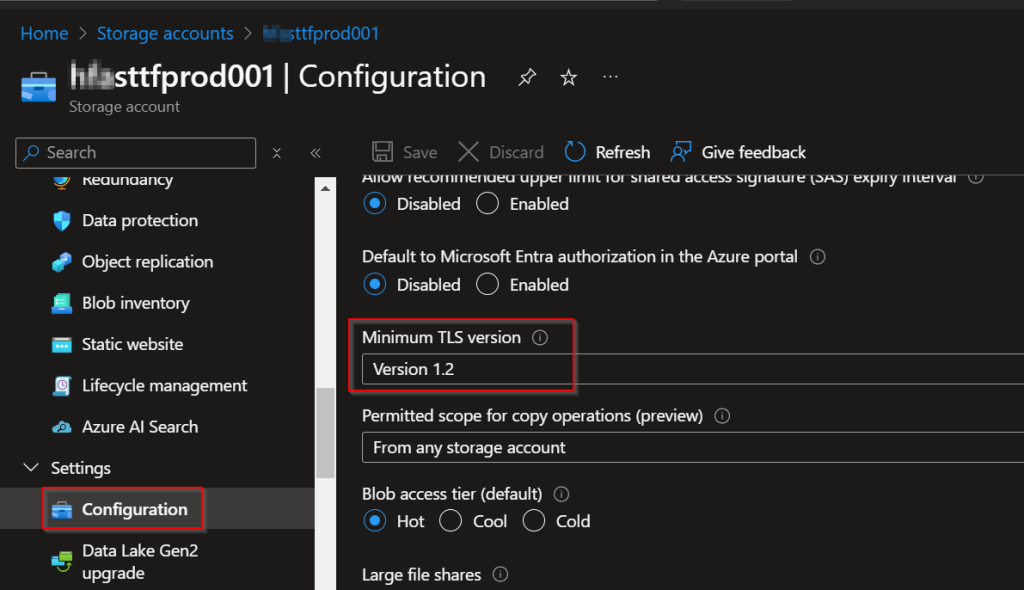
Task: Select Configuration in sidebar
Action: pyautogui.click(x=135, y=510)
